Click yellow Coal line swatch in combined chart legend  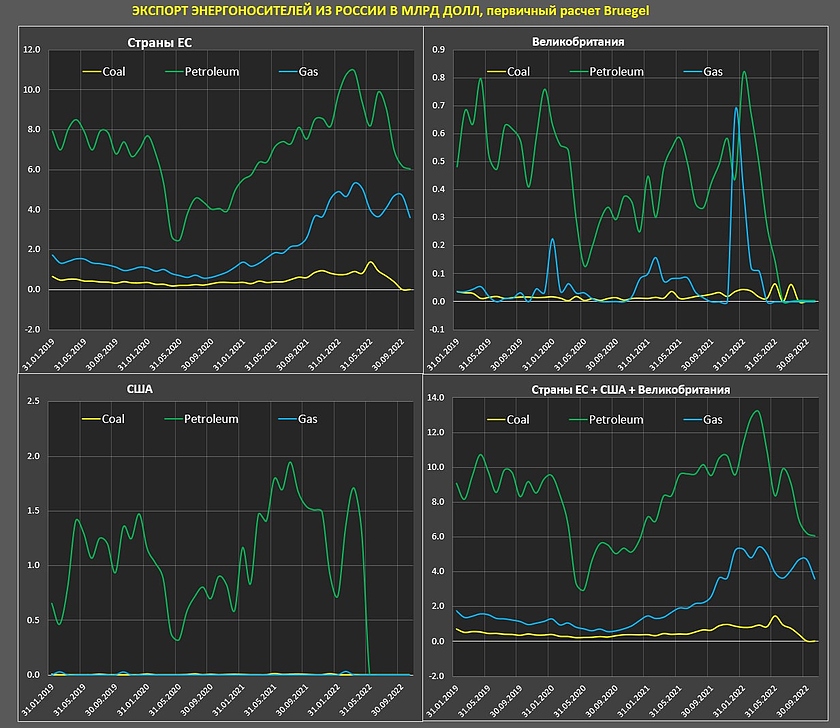494,420
